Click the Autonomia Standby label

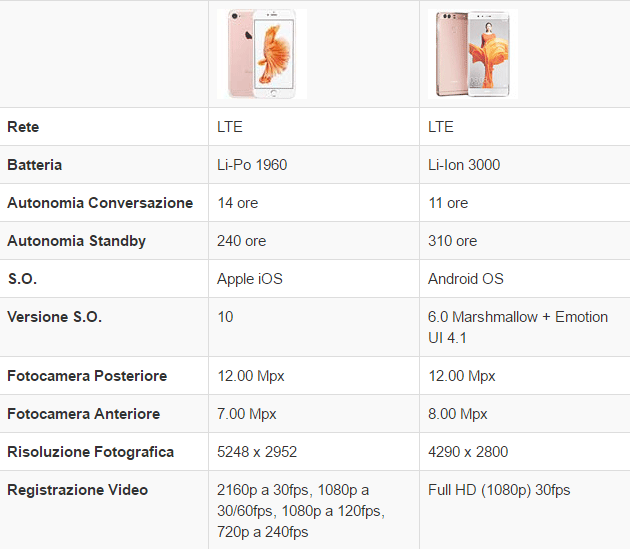tap(76, 241)
